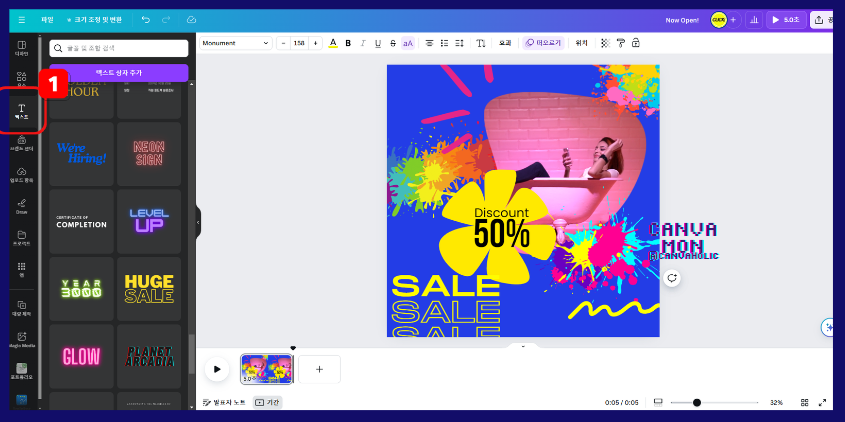845x422 pixels.
Task: Play the timeline with the play button
Action: tap(217, 369)
